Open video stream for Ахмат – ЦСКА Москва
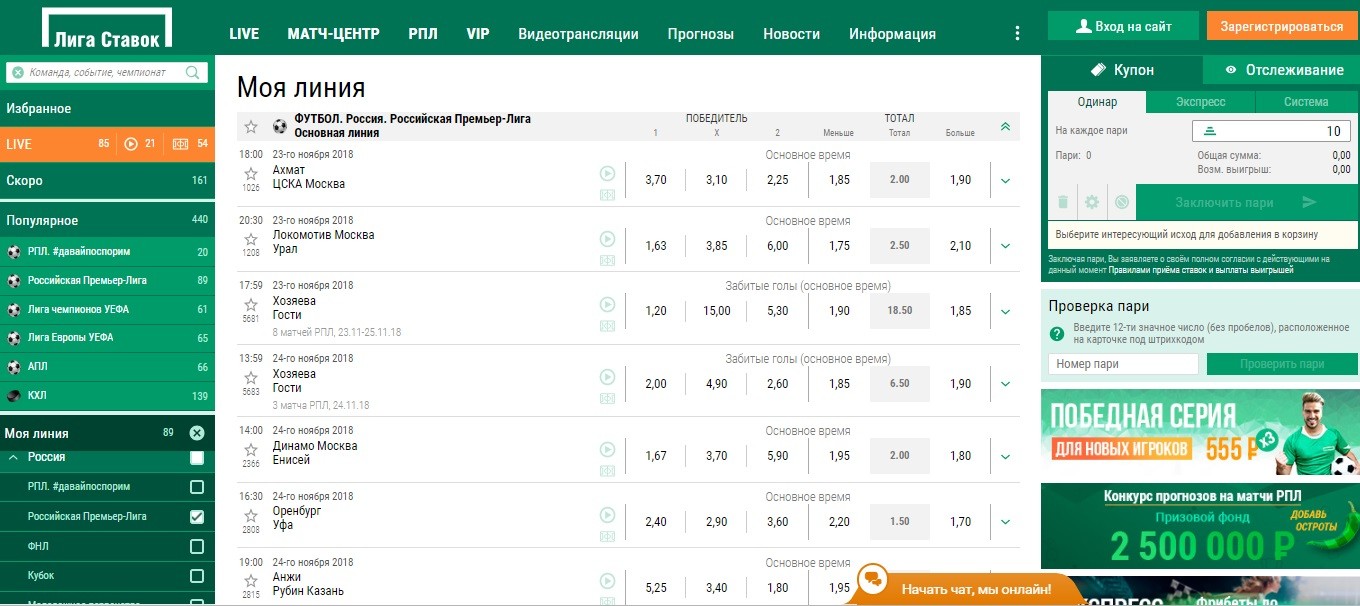The height and width of the screenshot is (606, 1360). (607, 173)
